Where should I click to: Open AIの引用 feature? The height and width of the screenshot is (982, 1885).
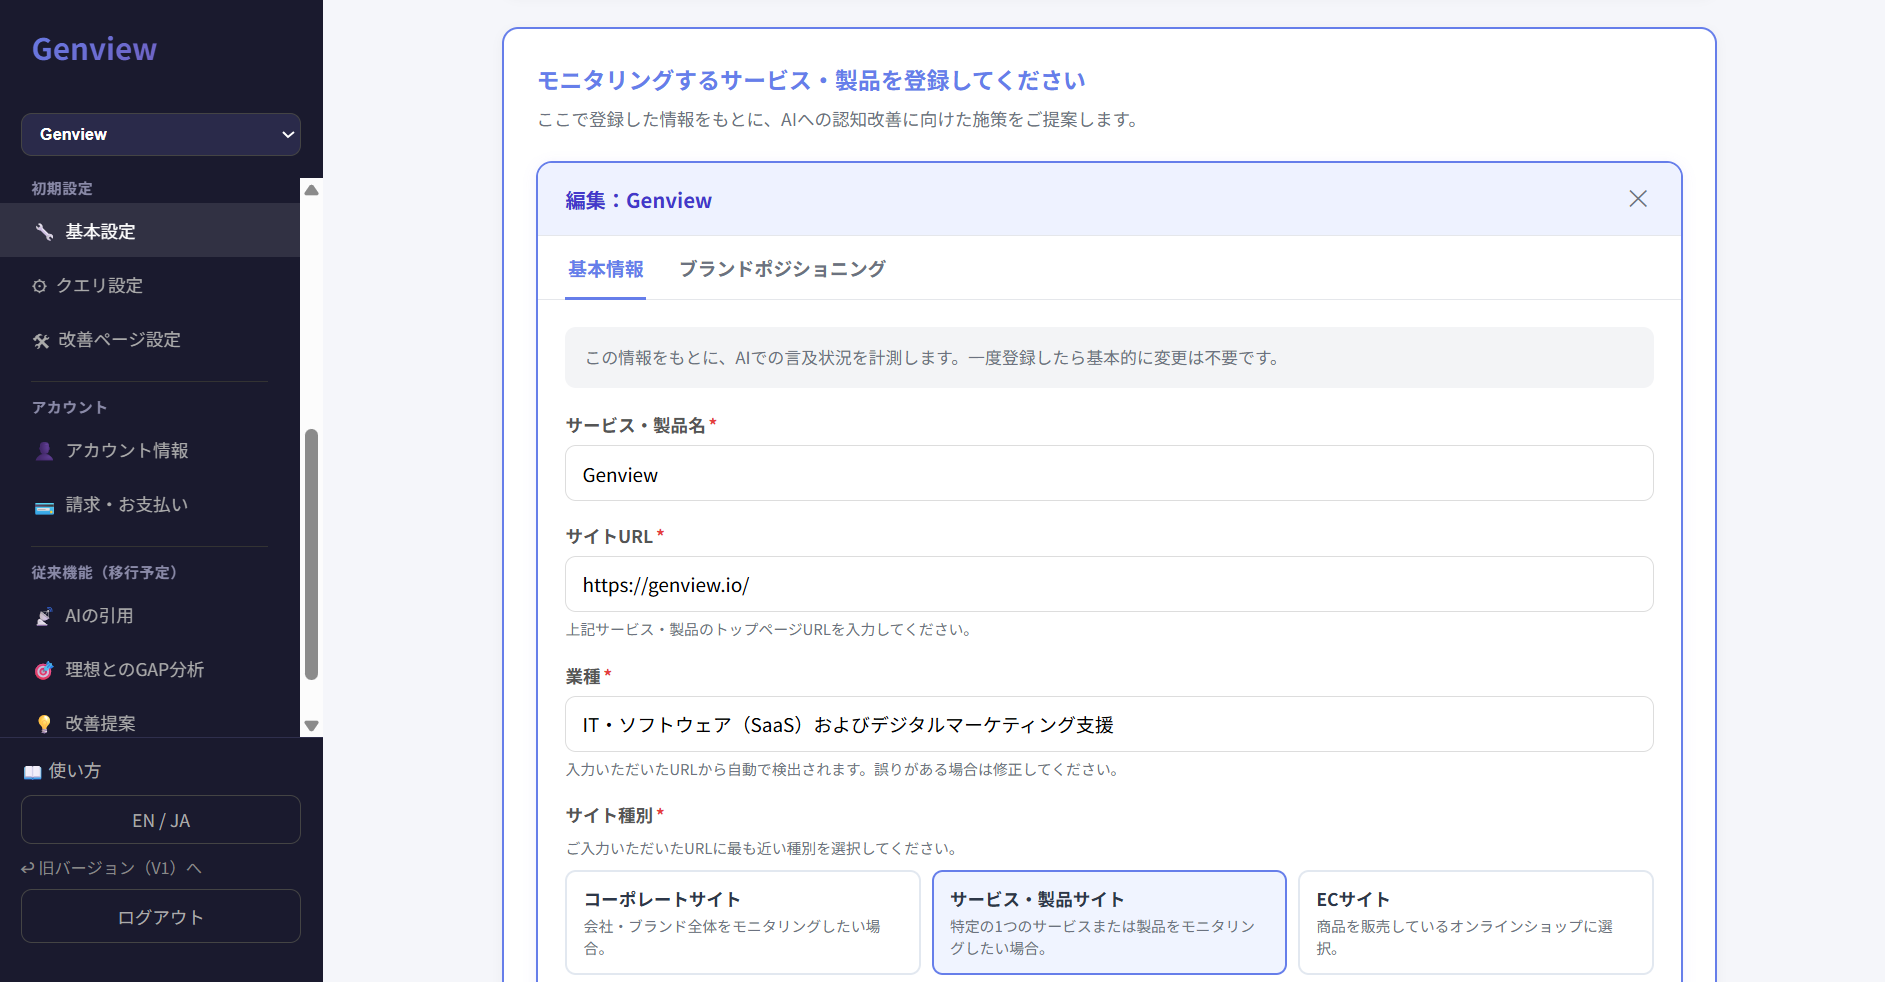click(x=150, y=615)
